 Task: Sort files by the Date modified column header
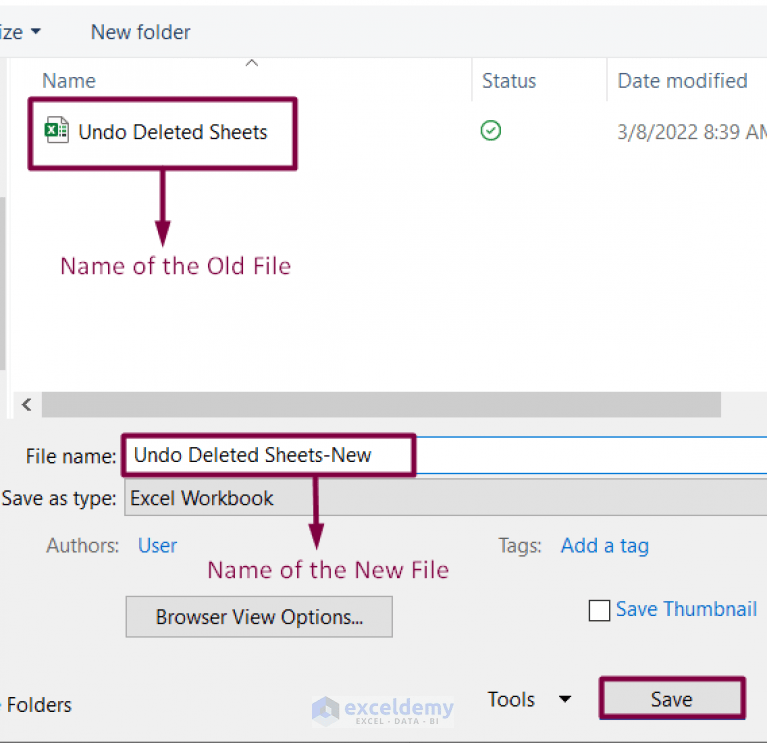(682, 81)
